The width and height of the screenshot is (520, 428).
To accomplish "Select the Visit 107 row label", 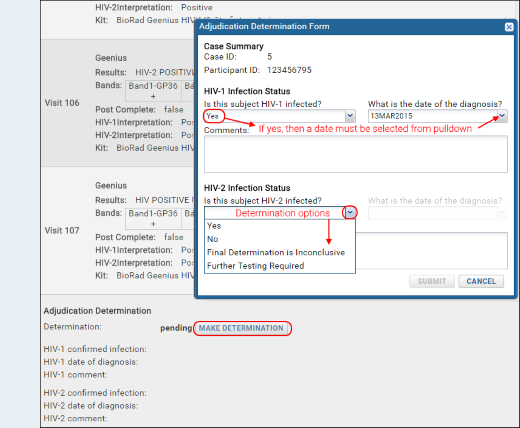I will point(62,230).
